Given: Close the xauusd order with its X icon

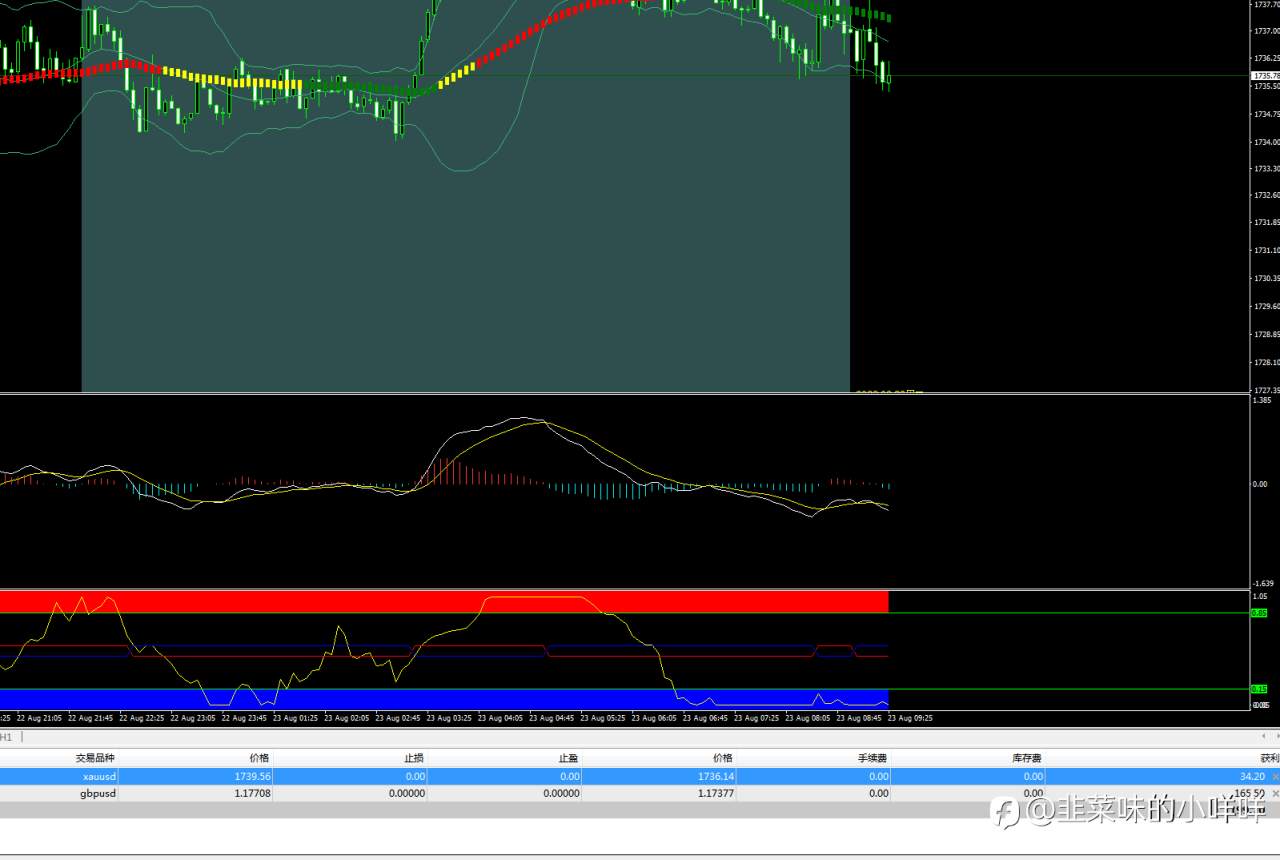Looking at the screenshot, I should point(1274,776).
